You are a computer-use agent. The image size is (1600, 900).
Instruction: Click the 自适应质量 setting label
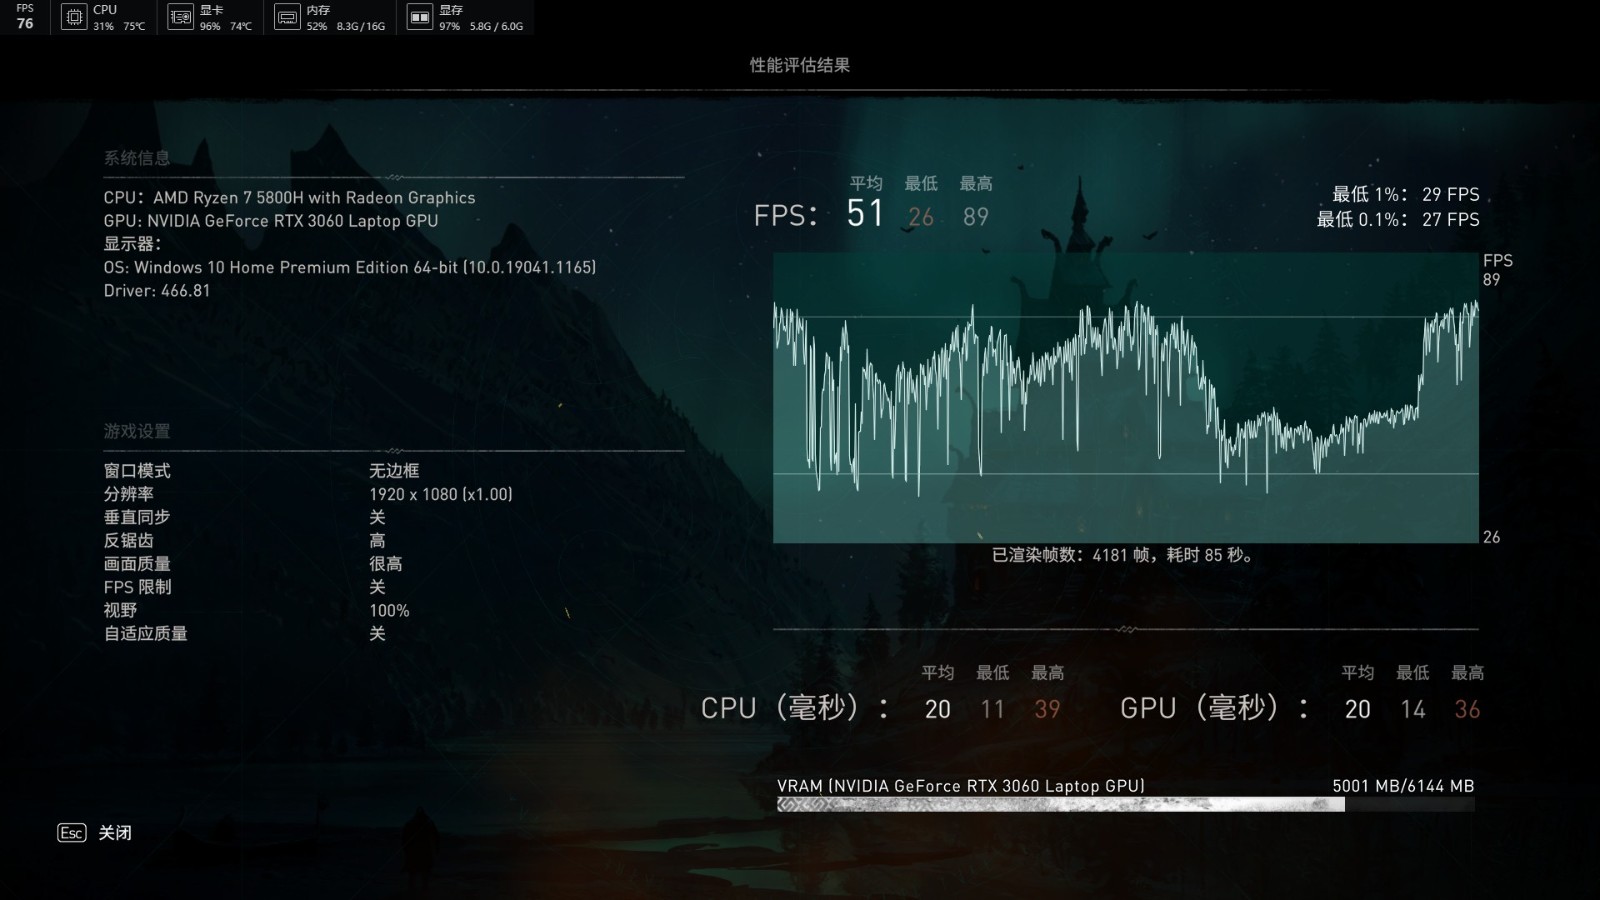145,634
